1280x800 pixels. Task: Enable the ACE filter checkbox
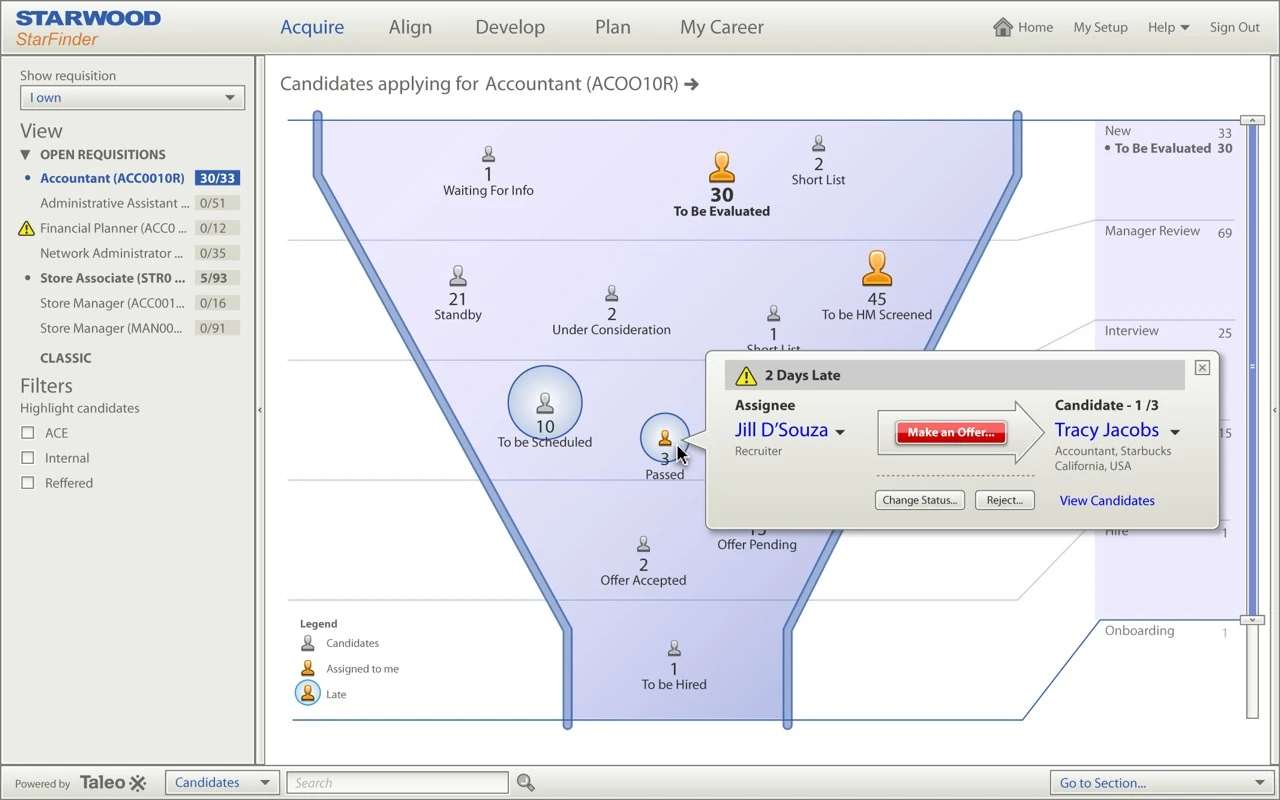pyautogui.click(x=28, y=433)
